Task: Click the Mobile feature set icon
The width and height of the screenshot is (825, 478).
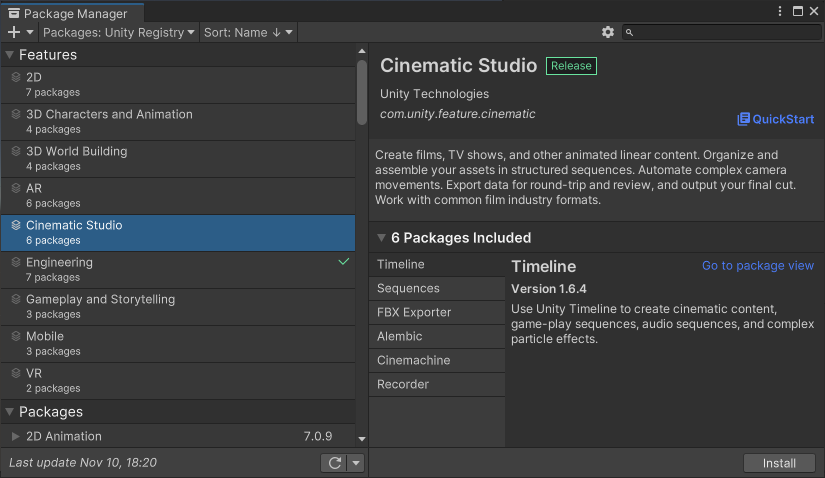Action: (x=16, y=336)
